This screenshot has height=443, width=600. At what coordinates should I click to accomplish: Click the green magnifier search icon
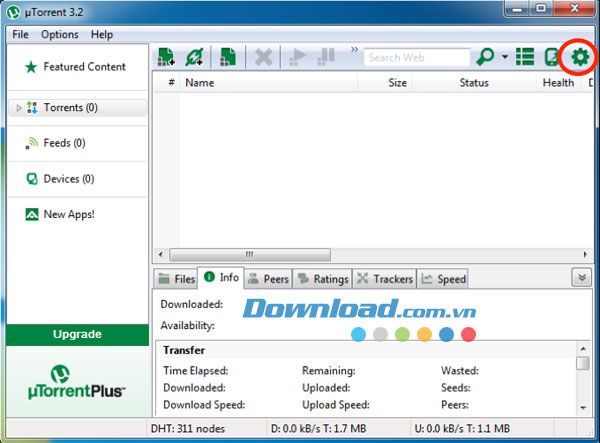click(485, 57)
